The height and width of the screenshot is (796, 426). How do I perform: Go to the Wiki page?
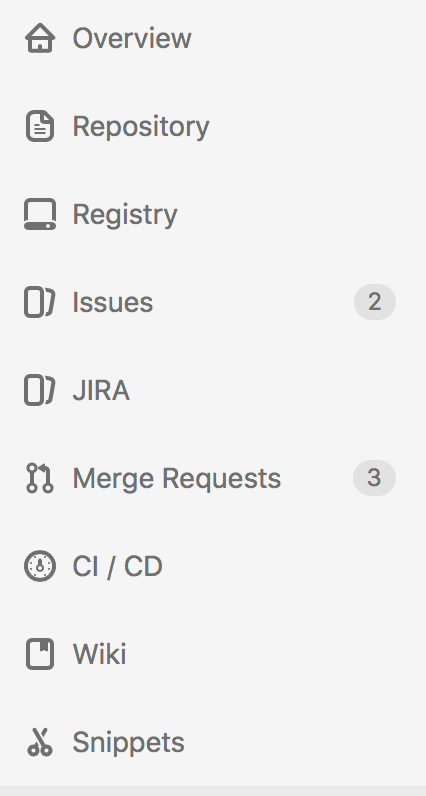tap(100, 654)
